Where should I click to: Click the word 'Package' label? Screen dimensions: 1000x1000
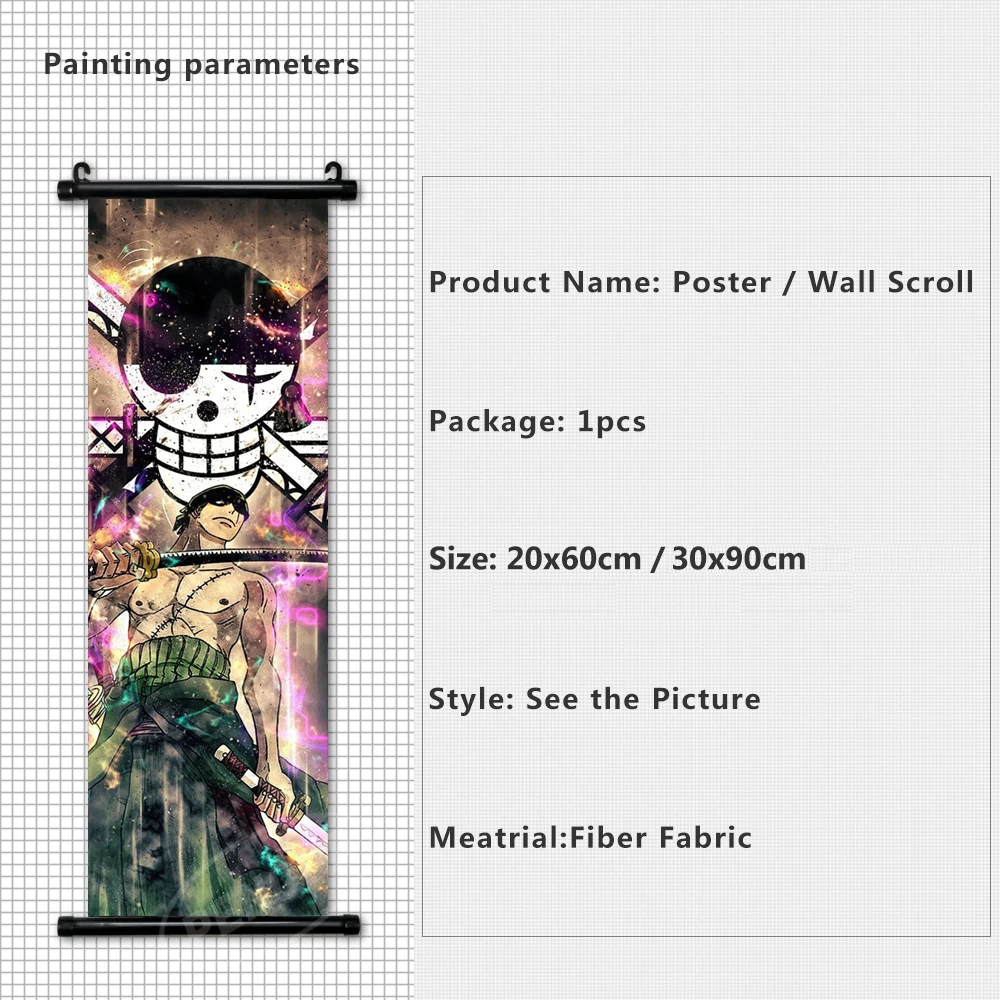click(492, 422)
